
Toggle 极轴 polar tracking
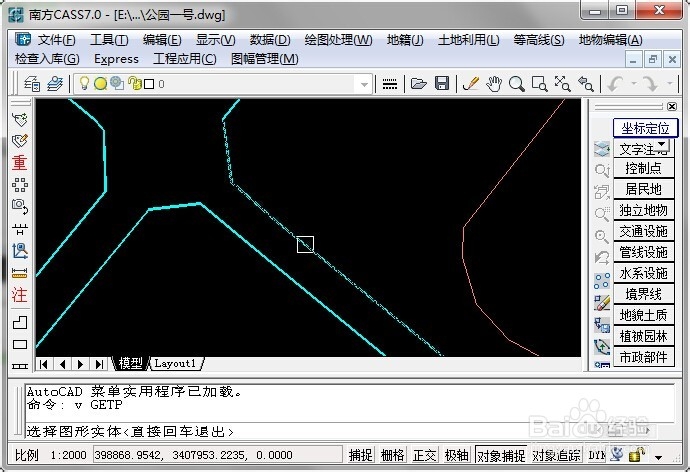point(456,455)
